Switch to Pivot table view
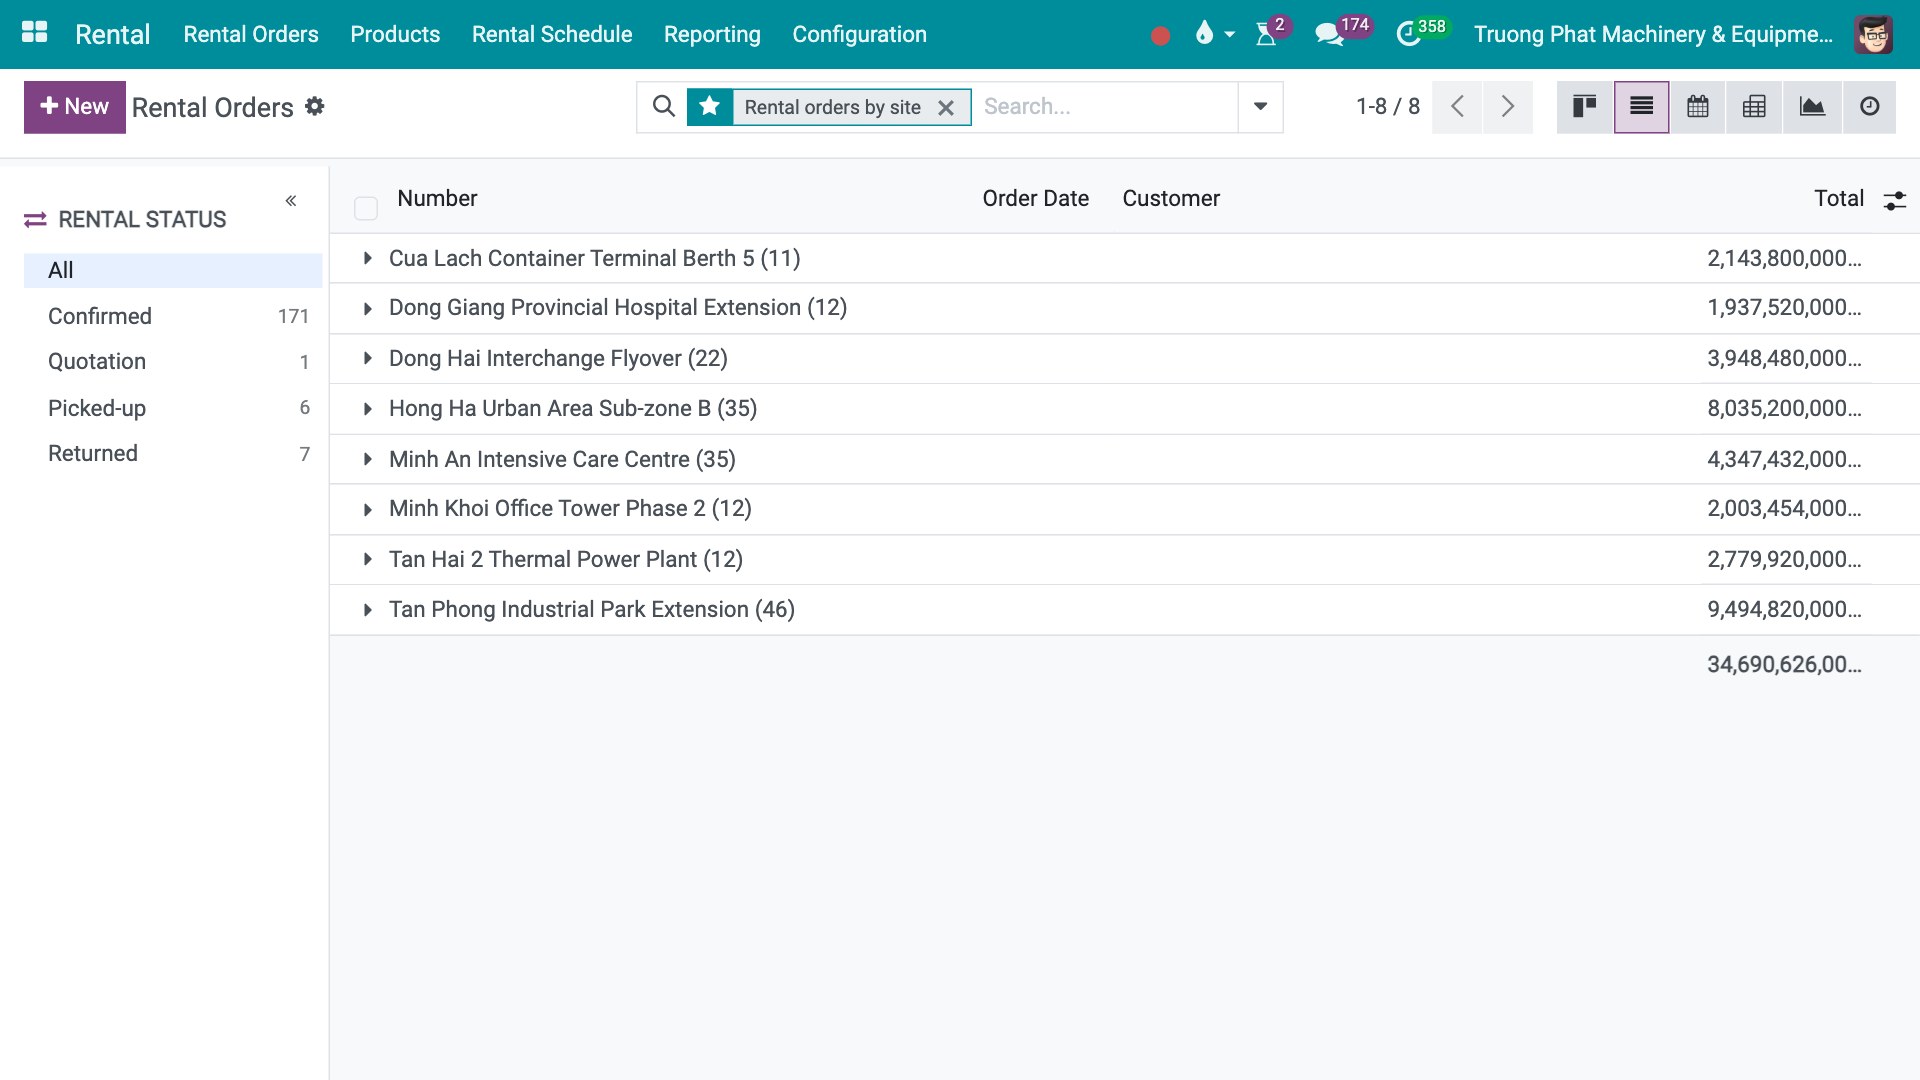The image size is (1920, 1080). pyautogui.click(x=1754, y=107)
